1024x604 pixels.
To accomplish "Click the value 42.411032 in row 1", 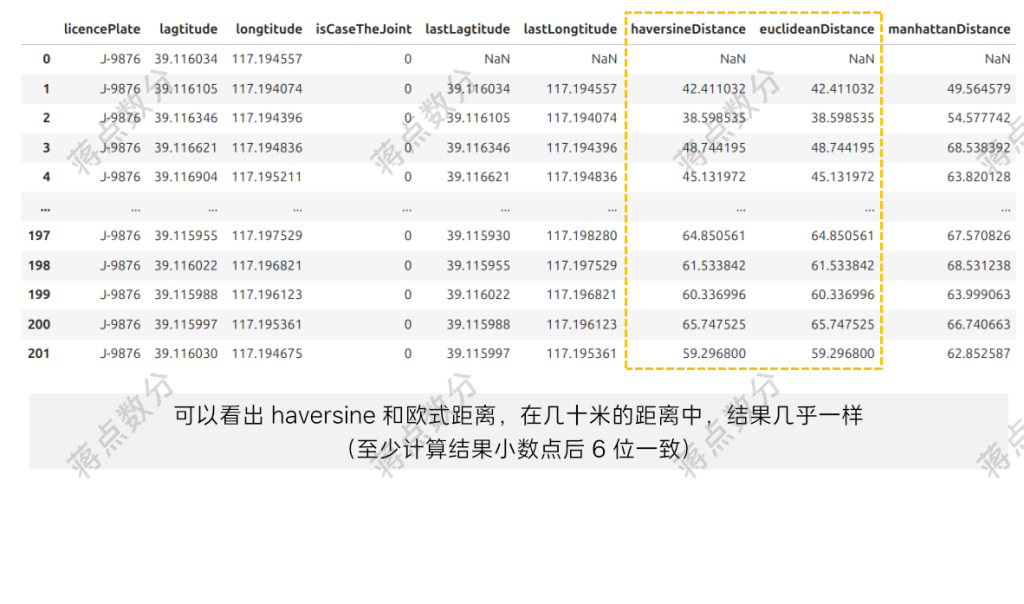I will tap(713, 88).
